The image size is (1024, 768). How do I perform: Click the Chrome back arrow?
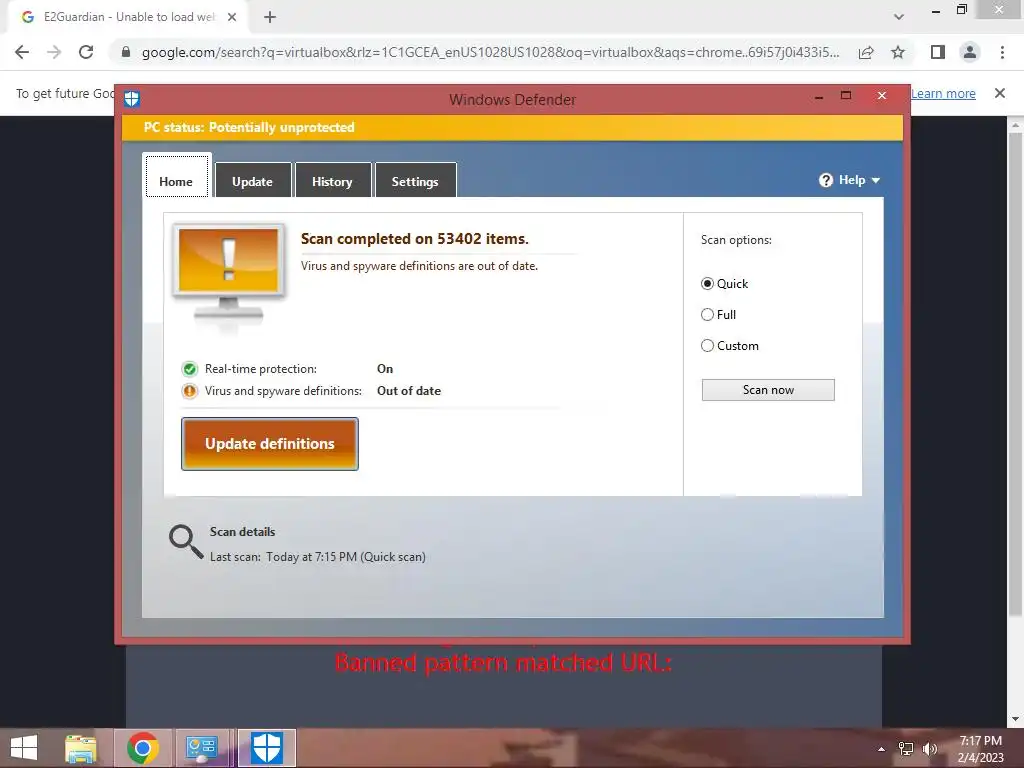(x=22, y=52)
